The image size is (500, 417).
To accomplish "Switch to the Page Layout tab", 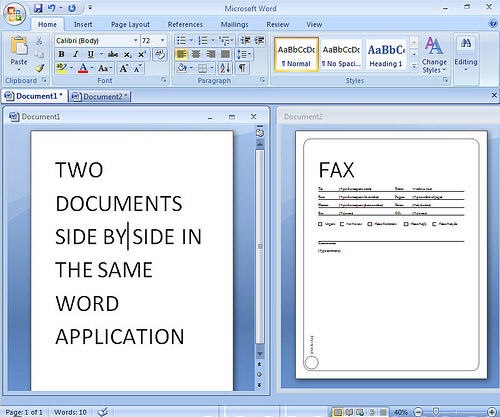I will (x=130, y=25).
